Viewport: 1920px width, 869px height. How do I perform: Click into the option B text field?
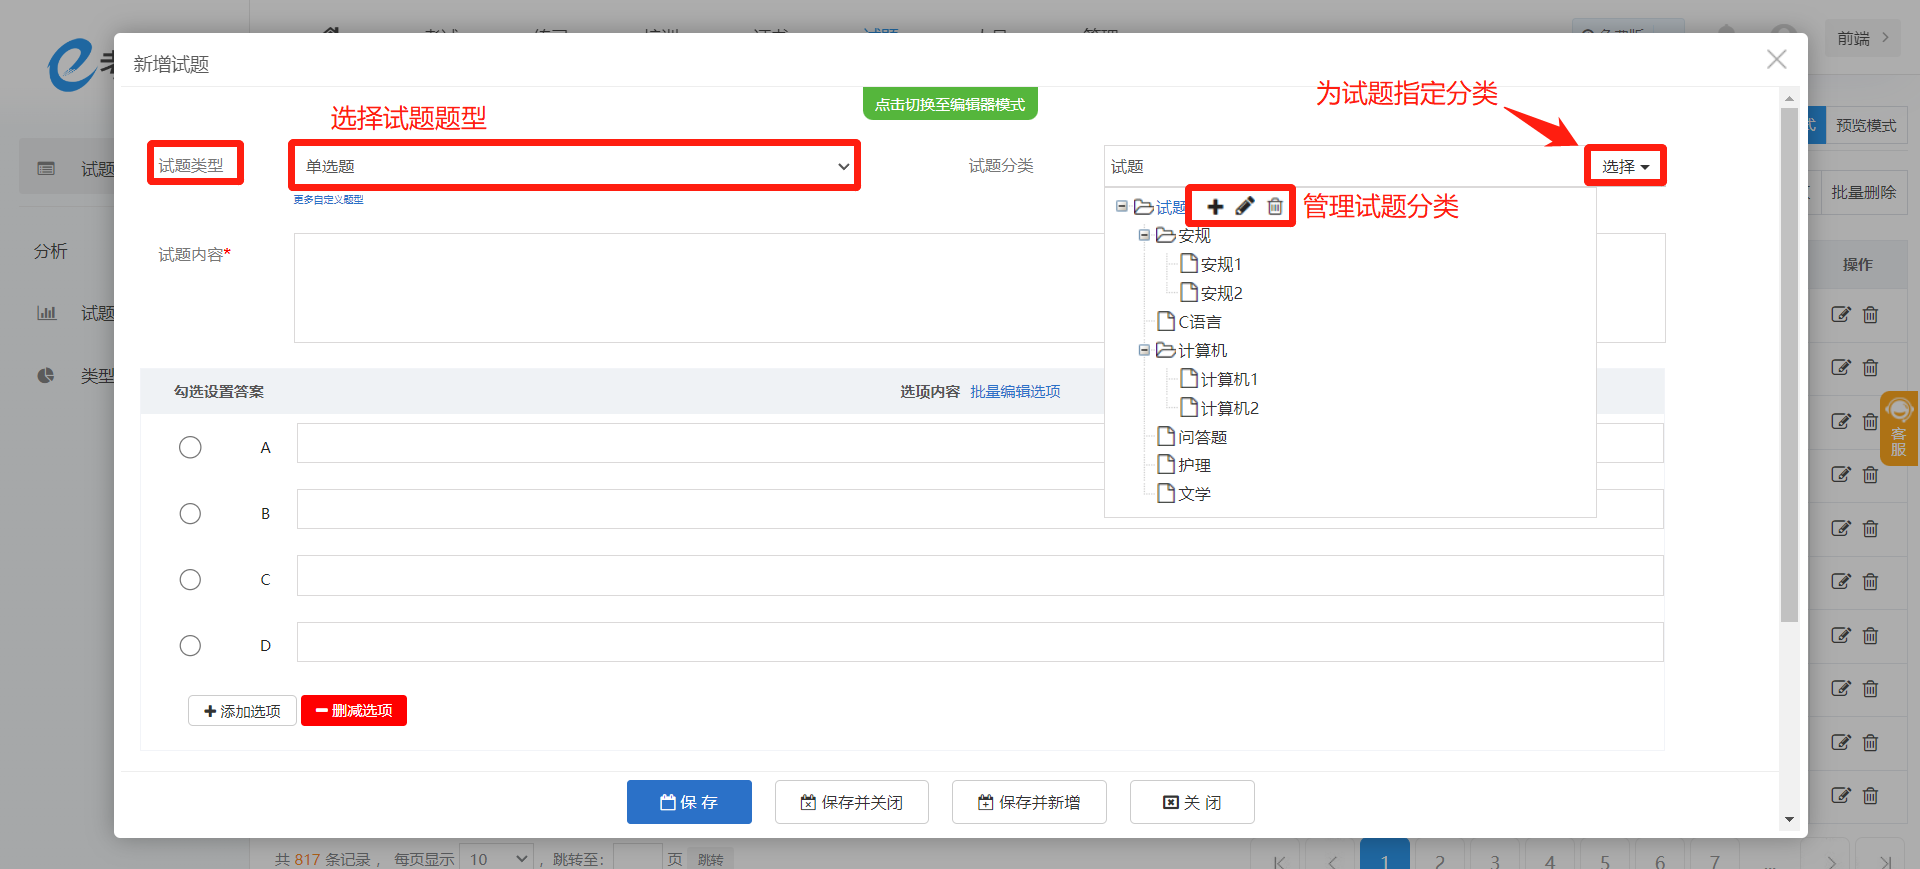point(700,510)
